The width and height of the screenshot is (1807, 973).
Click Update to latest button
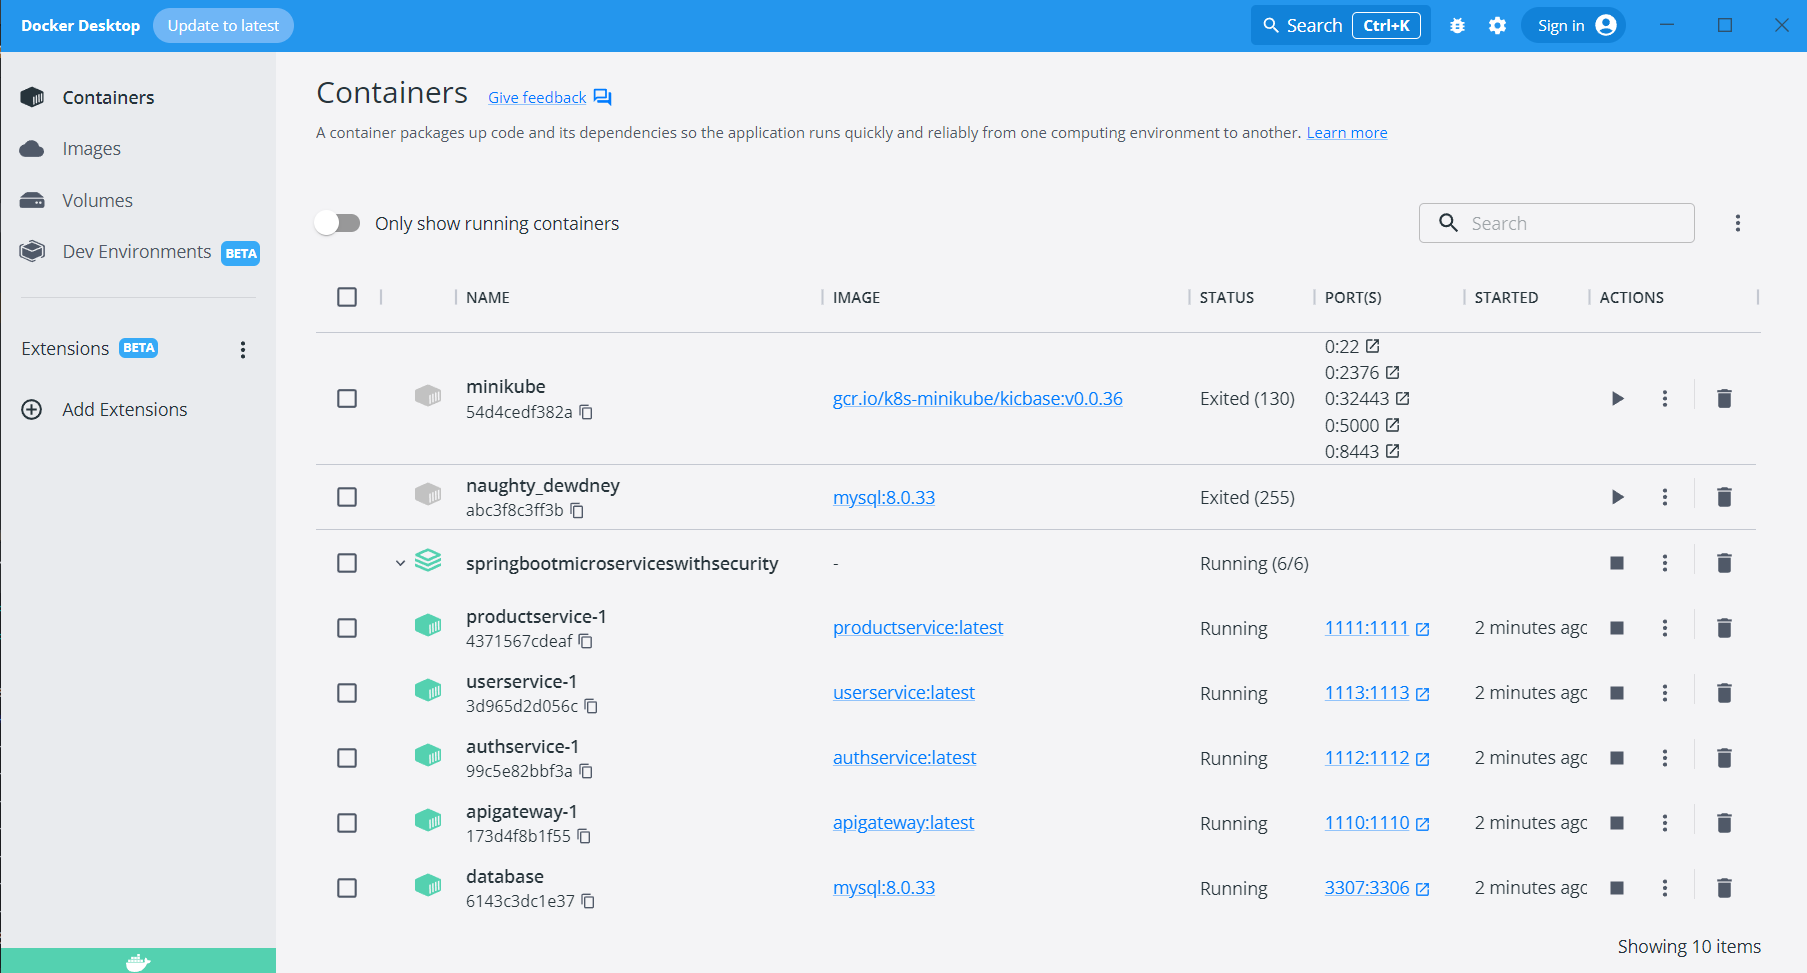coord(223,26)
